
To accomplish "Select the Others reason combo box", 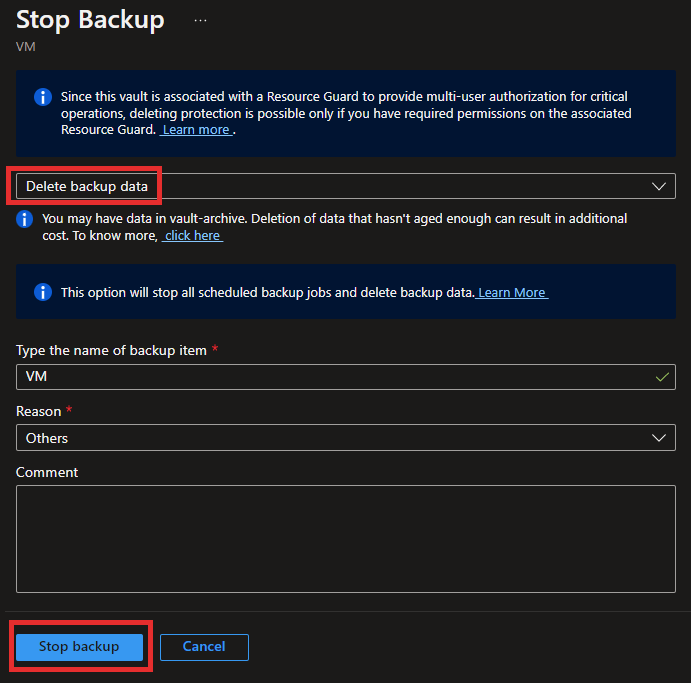I will [346, 438].
